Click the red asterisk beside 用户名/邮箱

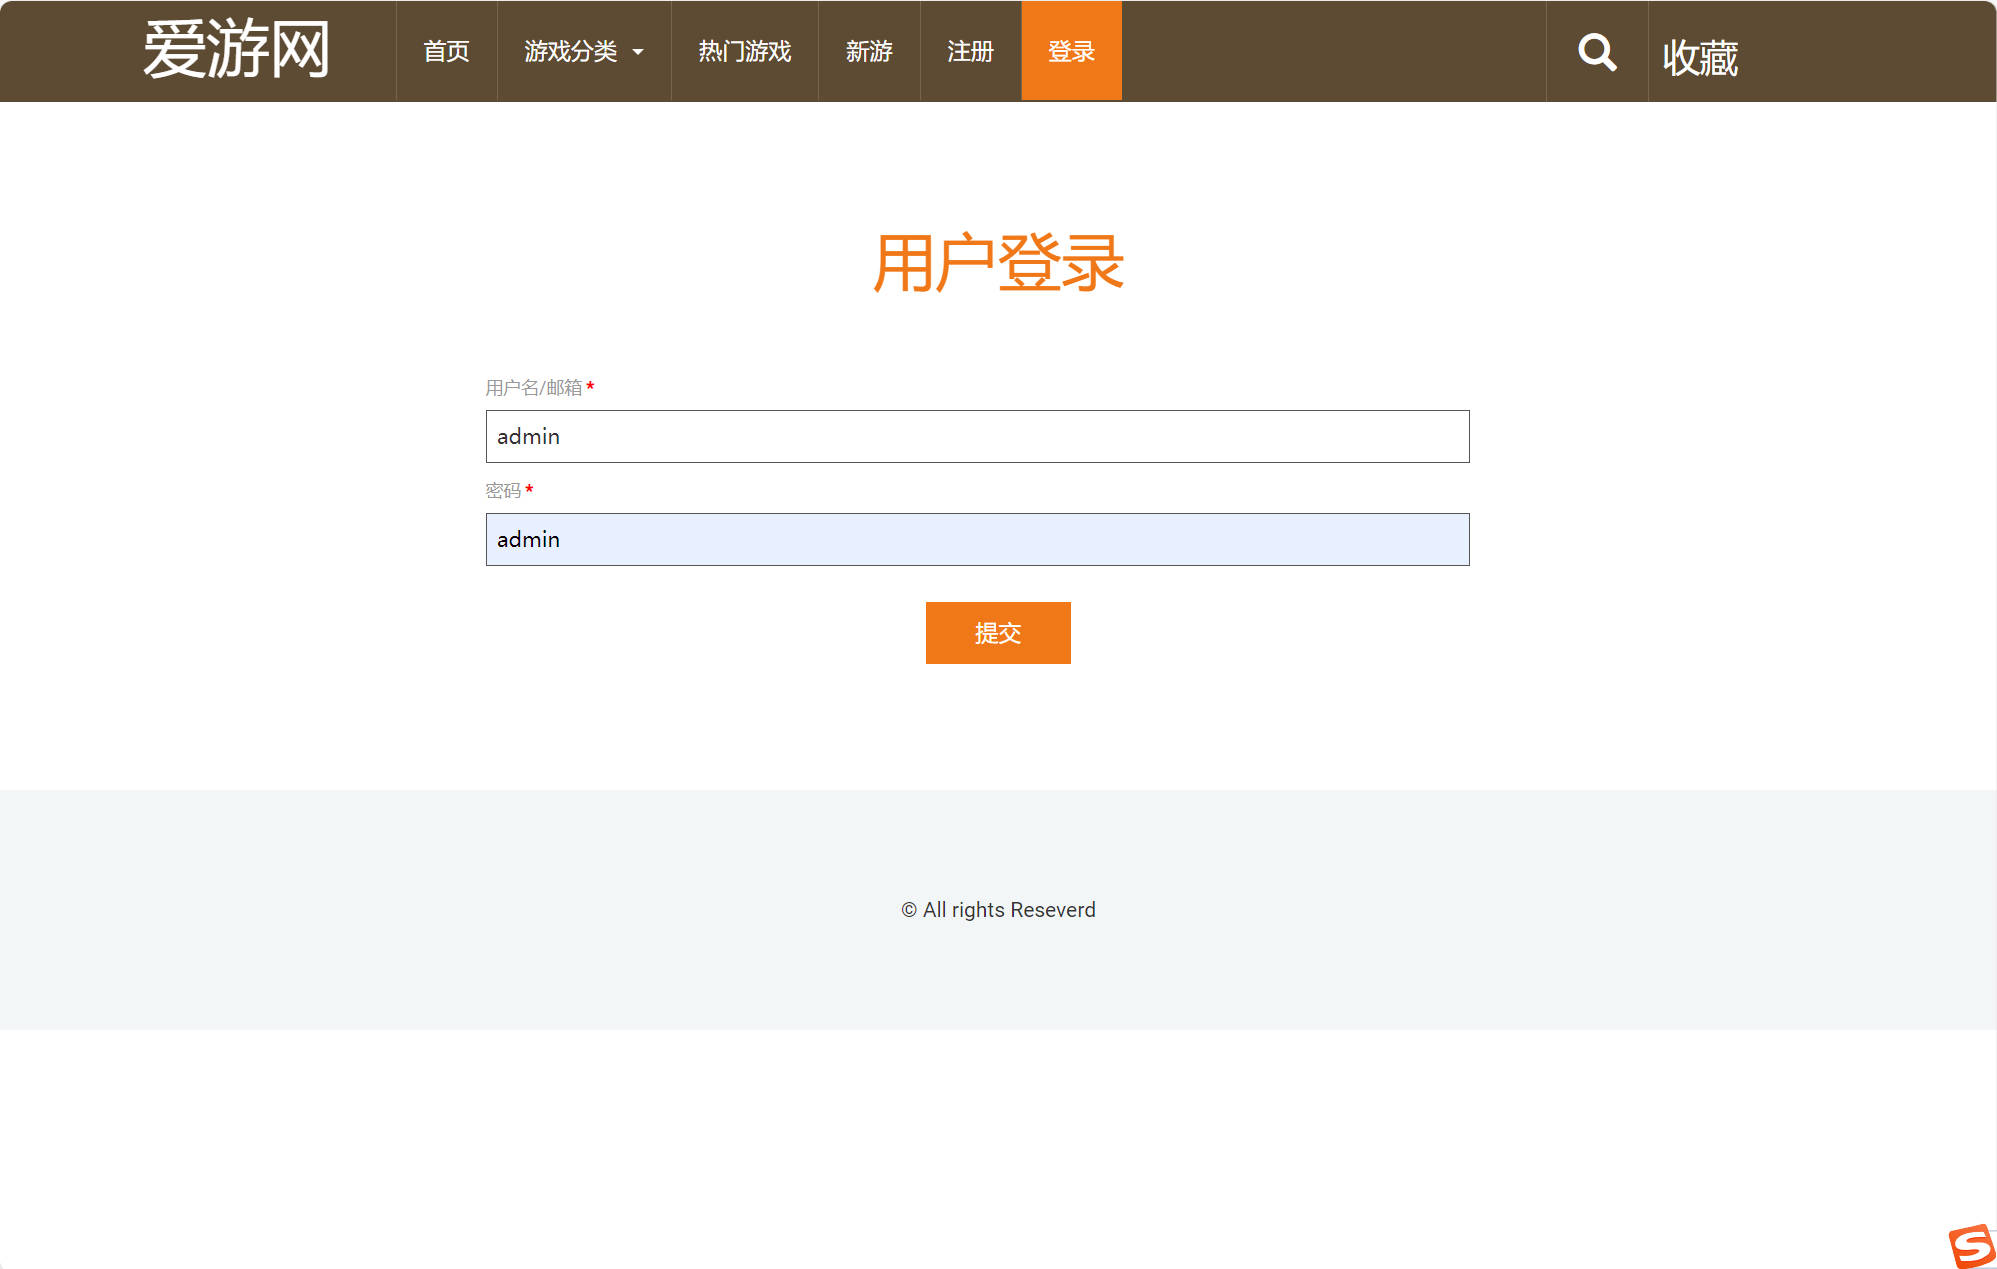[x=592, y=388]
